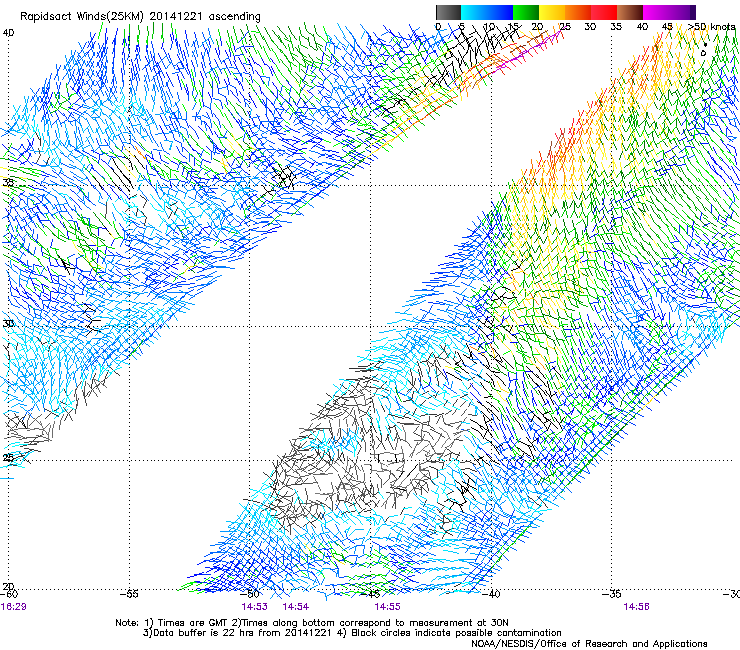740x650 pixels.
Task: Click the cyan-to-blue 5-15 knots legend swatch
Action: tap(487, 12)
